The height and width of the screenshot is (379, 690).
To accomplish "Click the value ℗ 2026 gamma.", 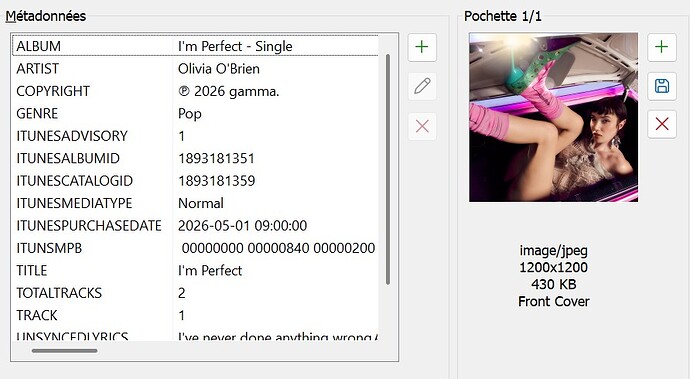I will click(x=228, y=91).
